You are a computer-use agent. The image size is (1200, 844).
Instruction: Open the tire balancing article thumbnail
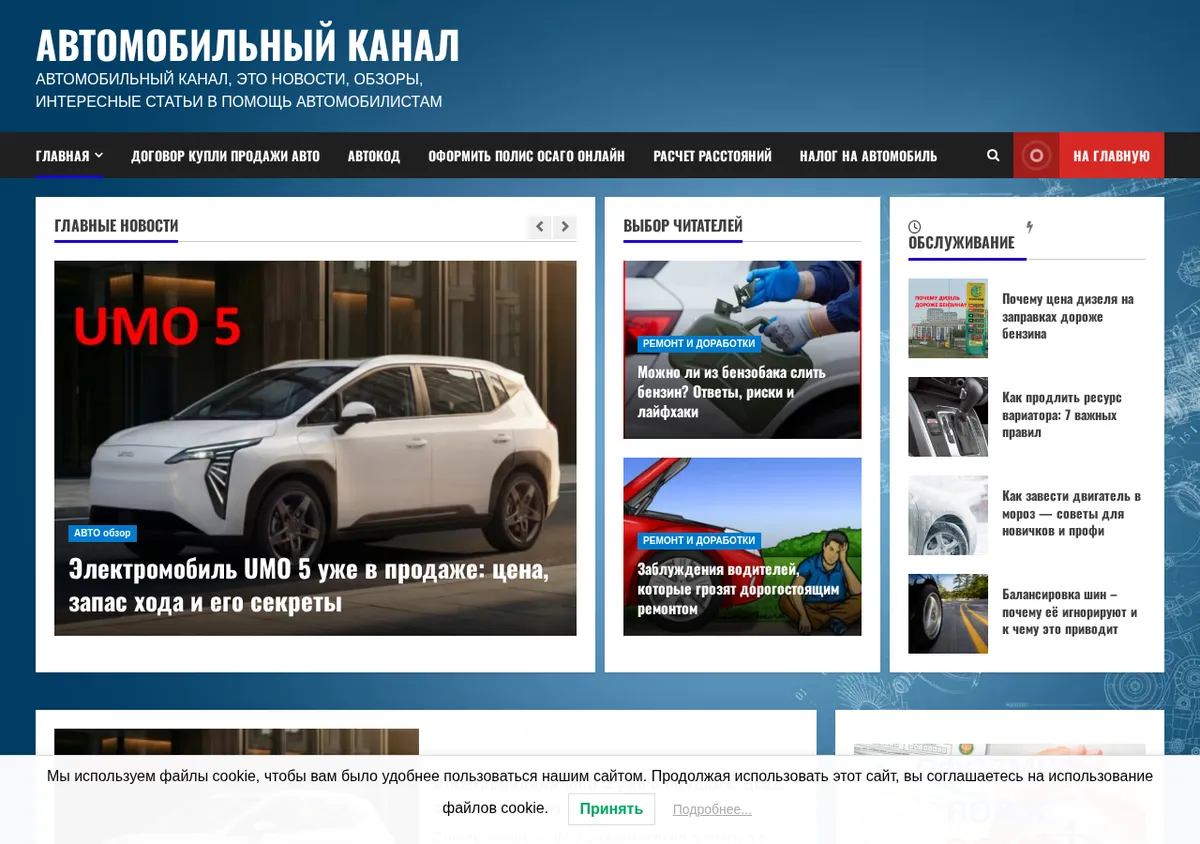948,614
